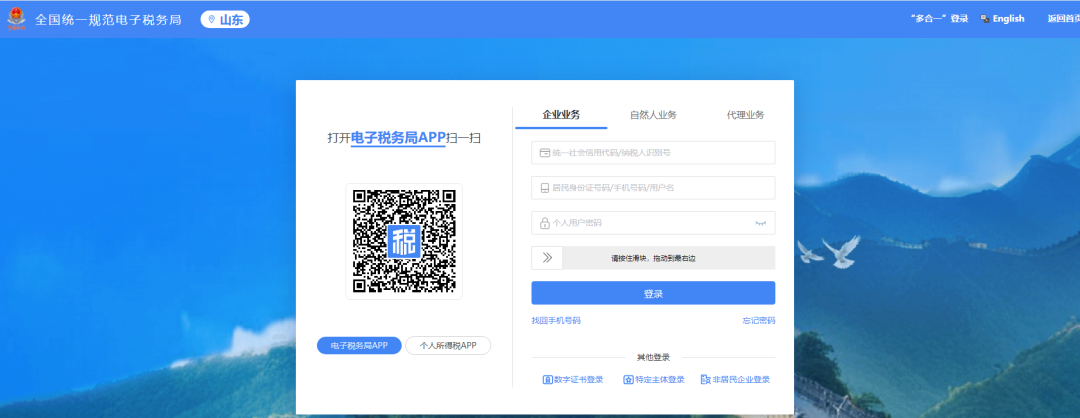Choose 非居民企业登录 login option
The image size is (1080, 418).
coord(735,379)
